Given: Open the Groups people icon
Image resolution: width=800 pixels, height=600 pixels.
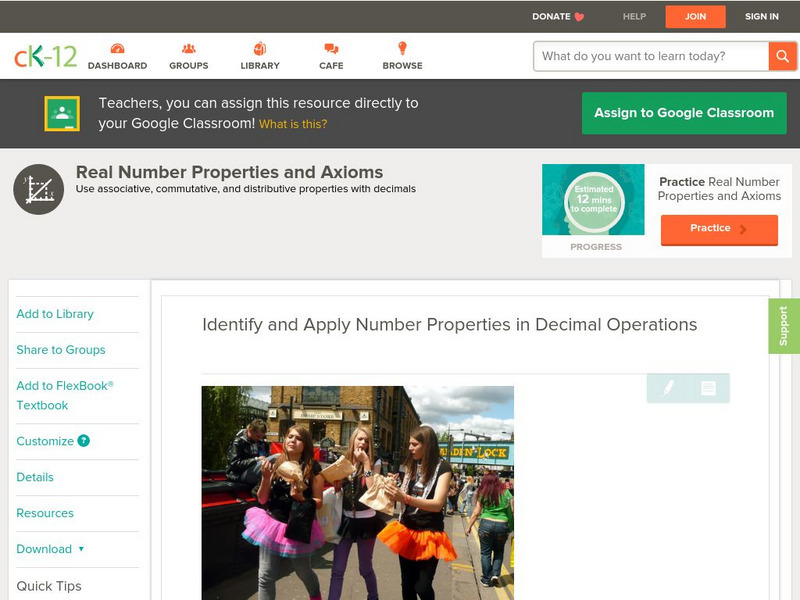Looking at the screenshot, I should pyautogui.click(x=189, y=49).
